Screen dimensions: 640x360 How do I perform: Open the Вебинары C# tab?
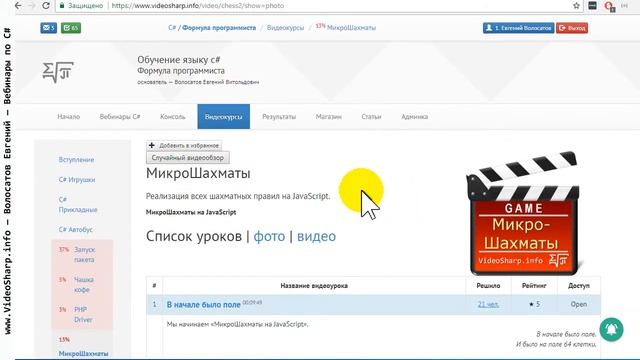click(120, 117)
